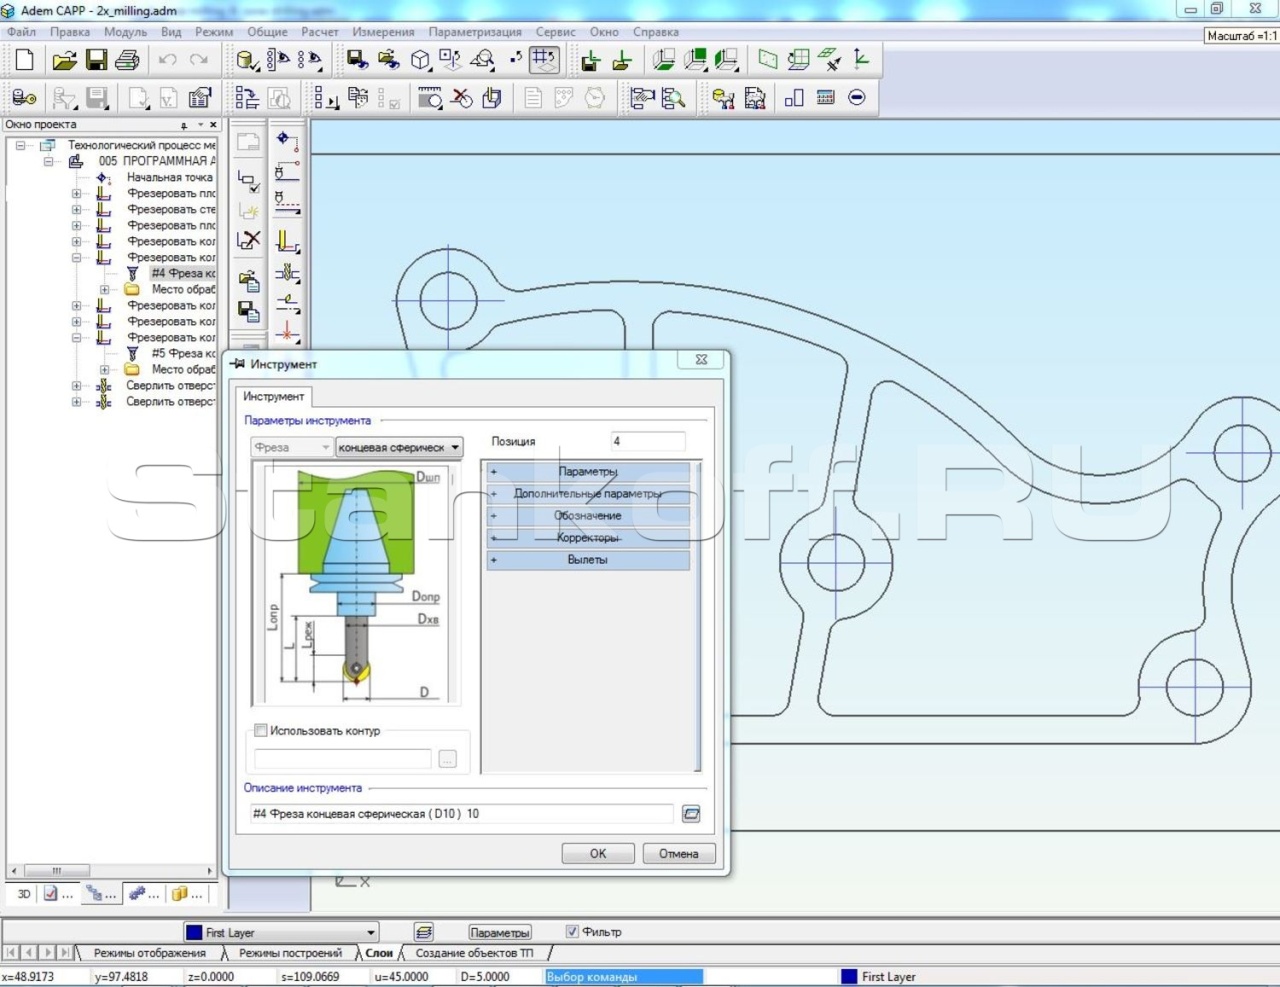This screenshot has width=1280, height=987.
Task: Expand the 'Вылеты' section
Action: (x=587, y=560)
